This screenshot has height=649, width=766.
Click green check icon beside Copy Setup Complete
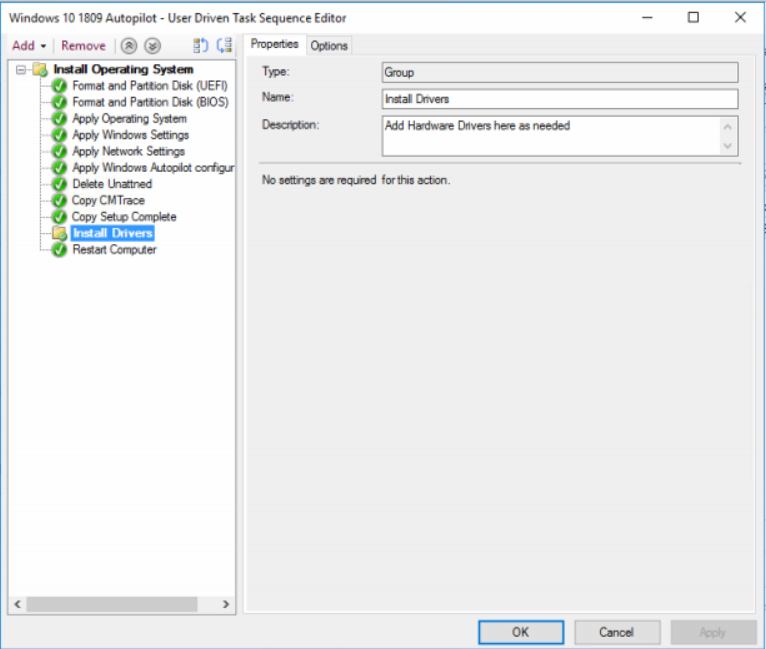[59, 217]
